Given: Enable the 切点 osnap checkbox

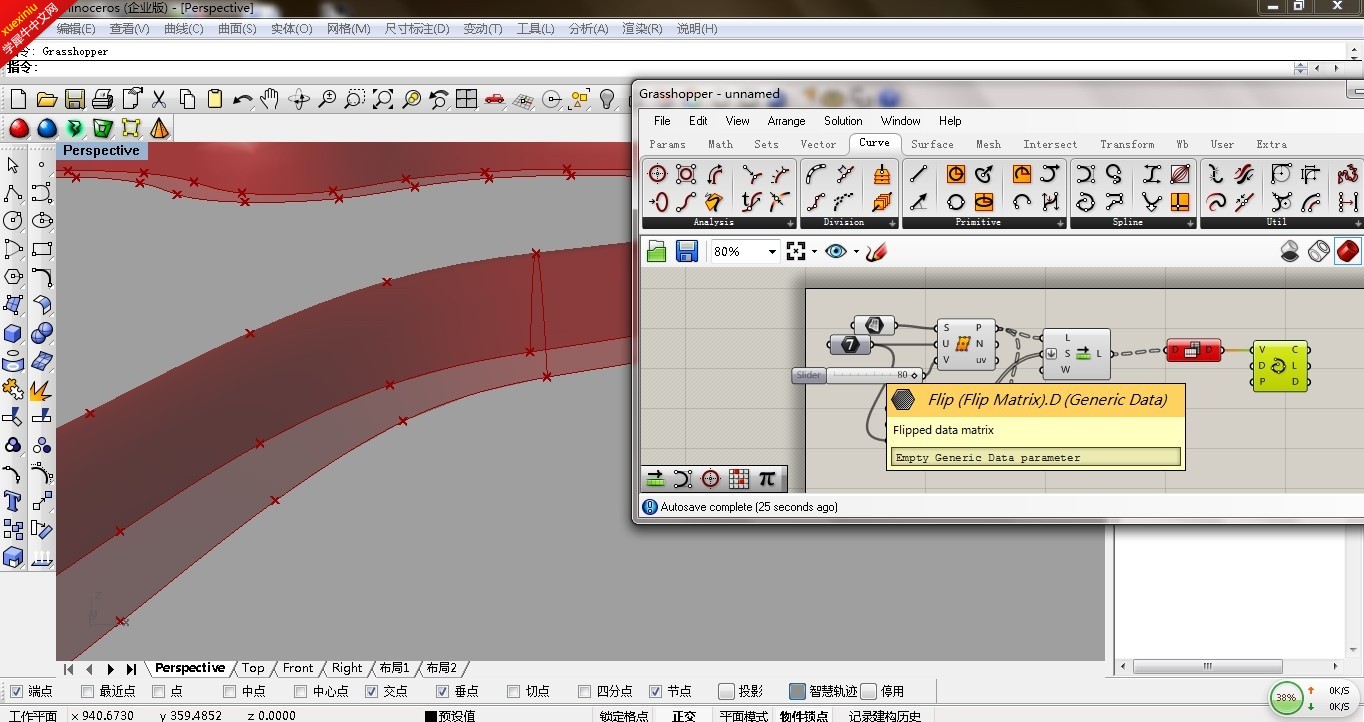Looking at the screenshot, I should pyautogui.click(x=513, y=691).
